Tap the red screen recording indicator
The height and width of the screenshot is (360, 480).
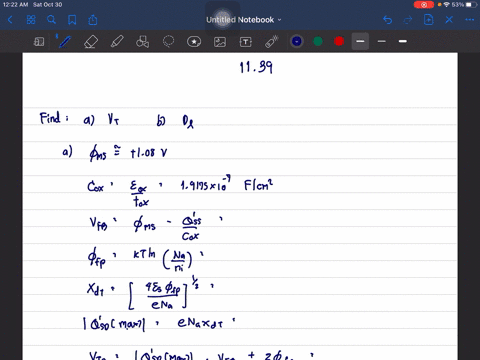[x=424, y=5]
